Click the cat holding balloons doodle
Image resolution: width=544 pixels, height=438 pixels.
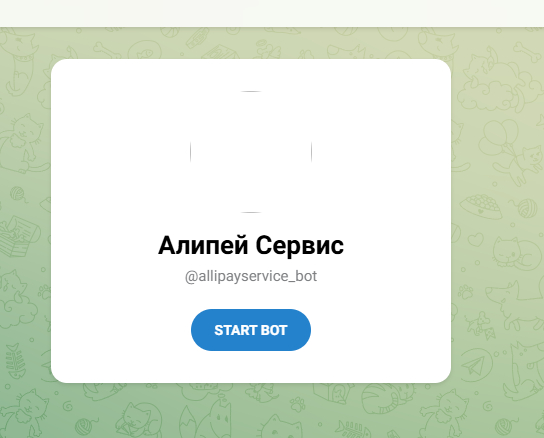click(510, 151)
